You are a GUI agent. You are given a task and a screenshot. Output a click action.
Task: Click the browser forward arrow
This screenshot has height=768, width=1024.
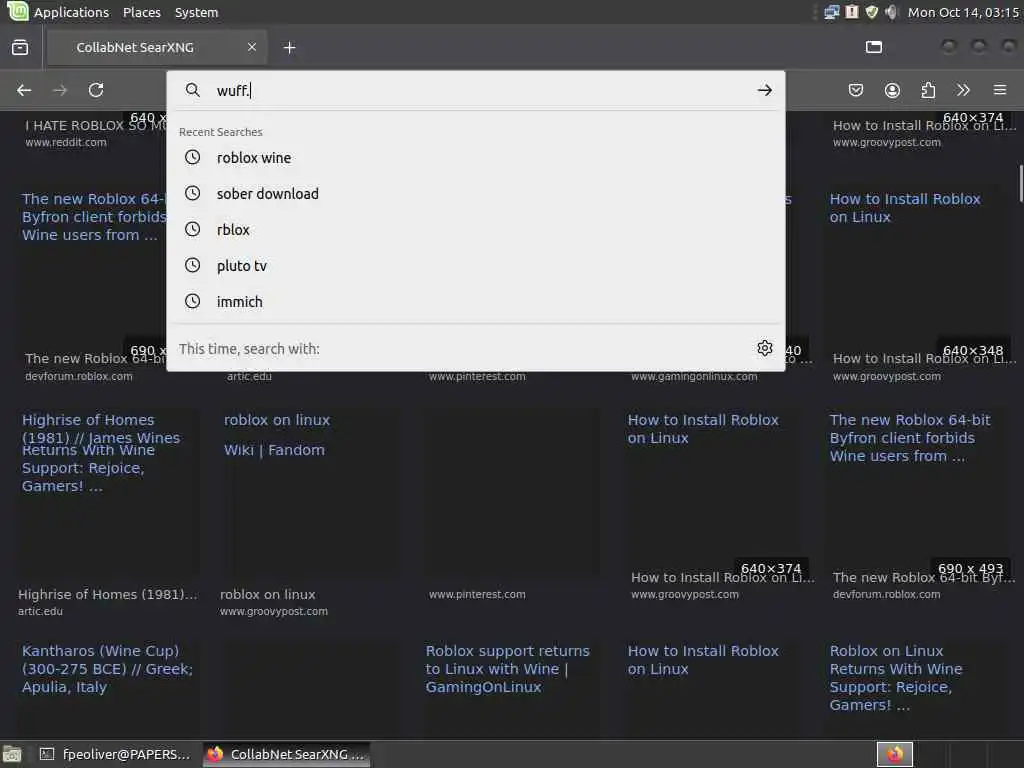click(60, 90)
